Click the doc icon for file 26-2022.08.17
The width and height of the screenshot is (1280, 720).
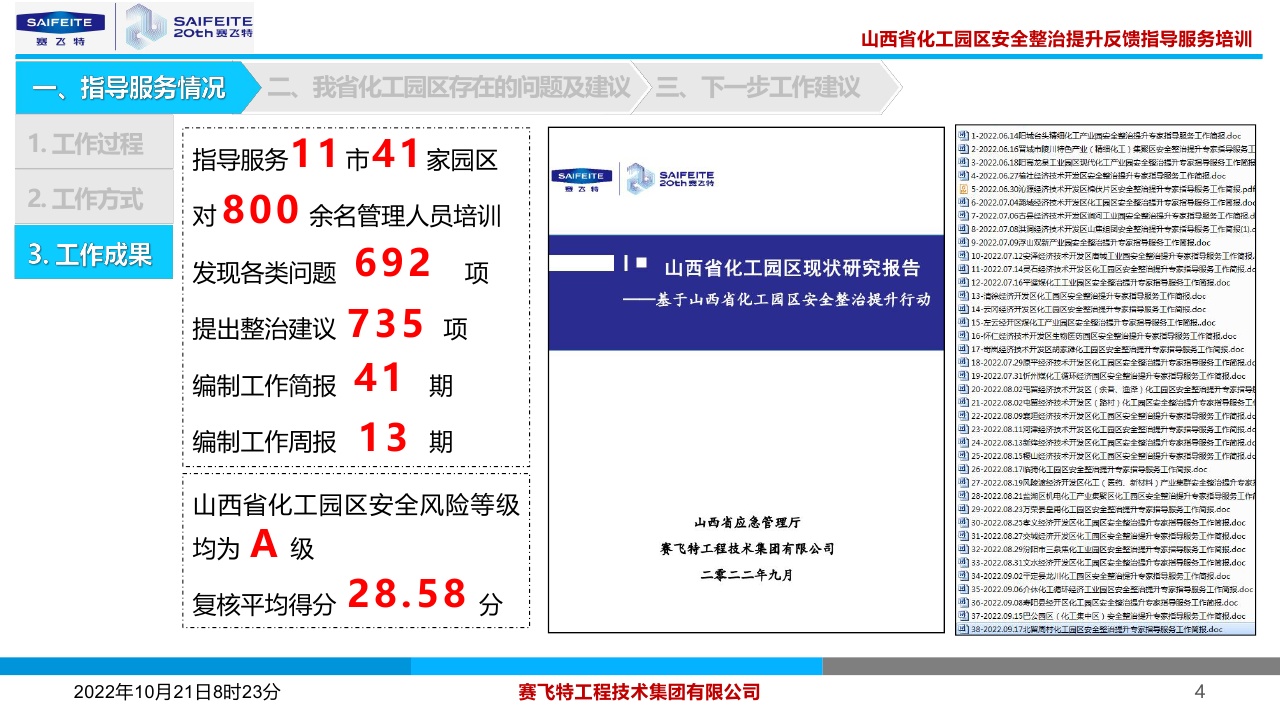point(963,468)
